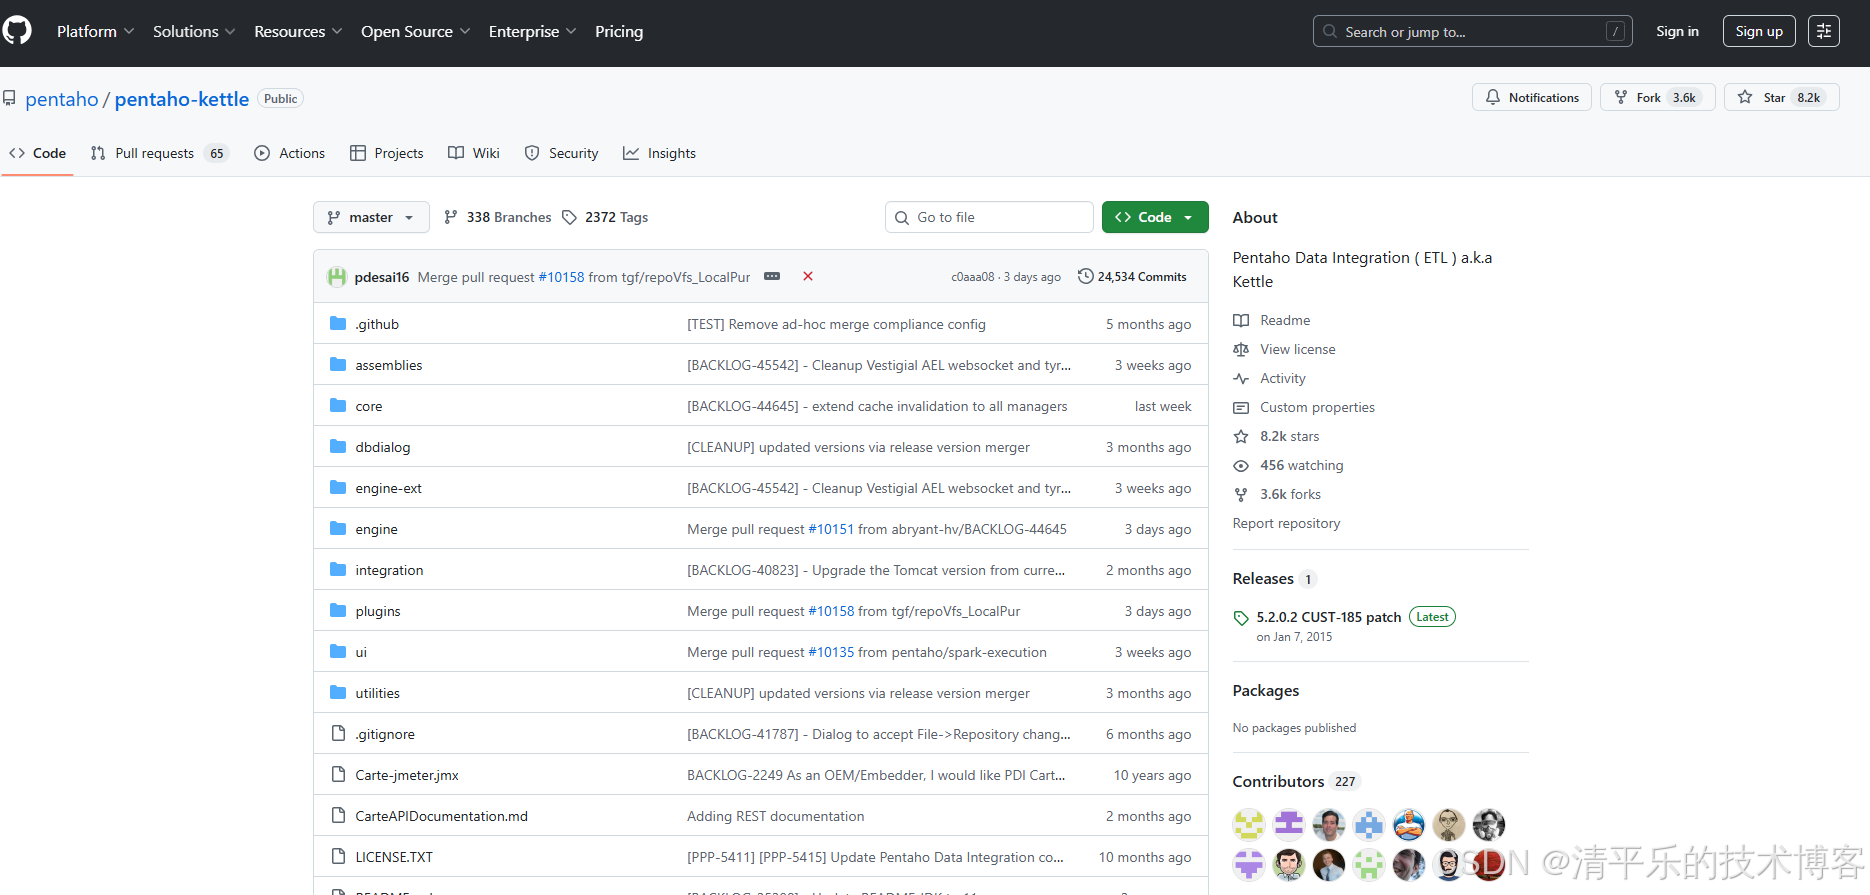Open the Code tab
This screenshot has width=1870, height=895.
[37, 153]
